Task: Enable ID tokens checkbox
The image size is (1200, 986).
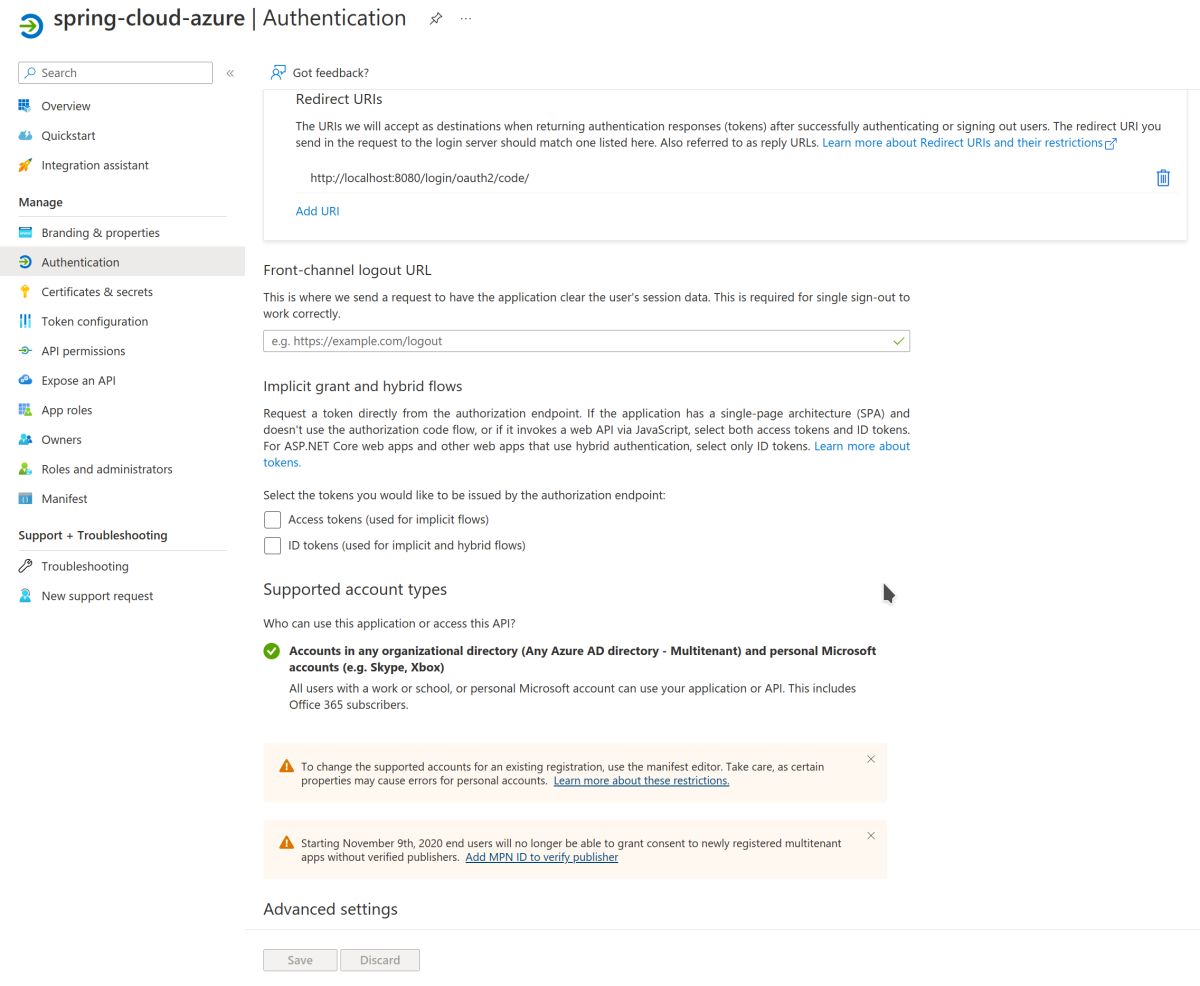Action: click(x=272, y=546)
